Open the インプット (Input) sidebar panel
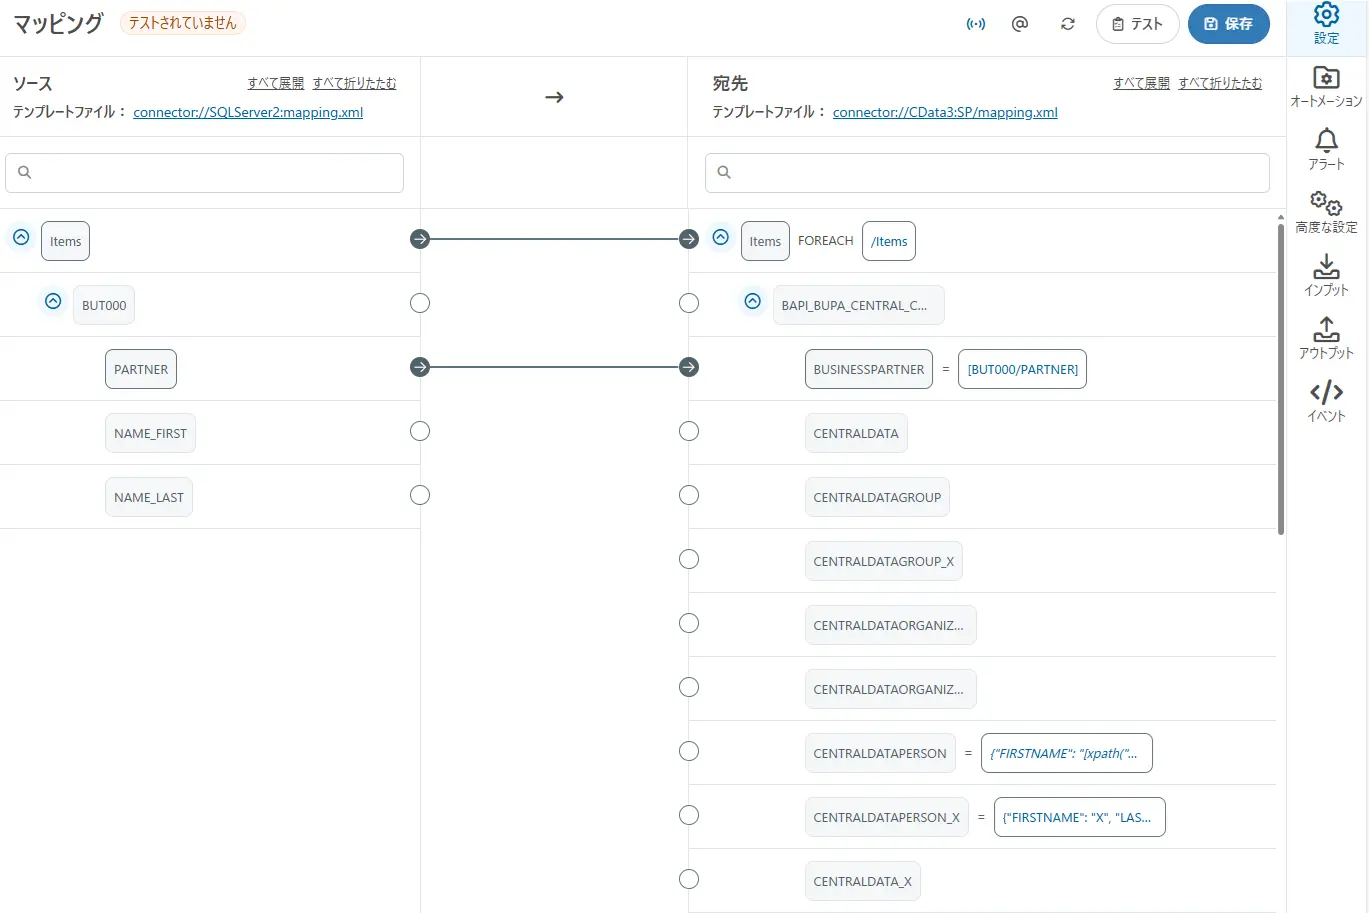The height and width of the screenshot is (913, 1369). (x=1325, y=274)
